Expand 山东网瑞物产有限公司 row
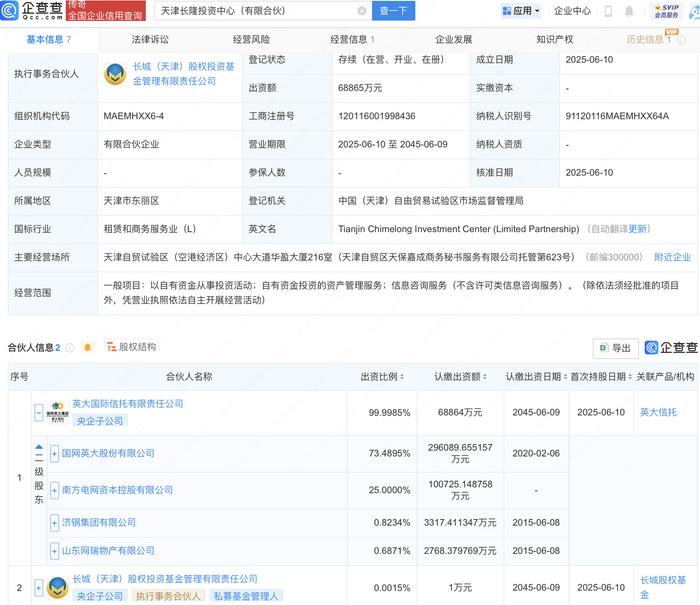700x605 pixels. (x=54, y=551)
